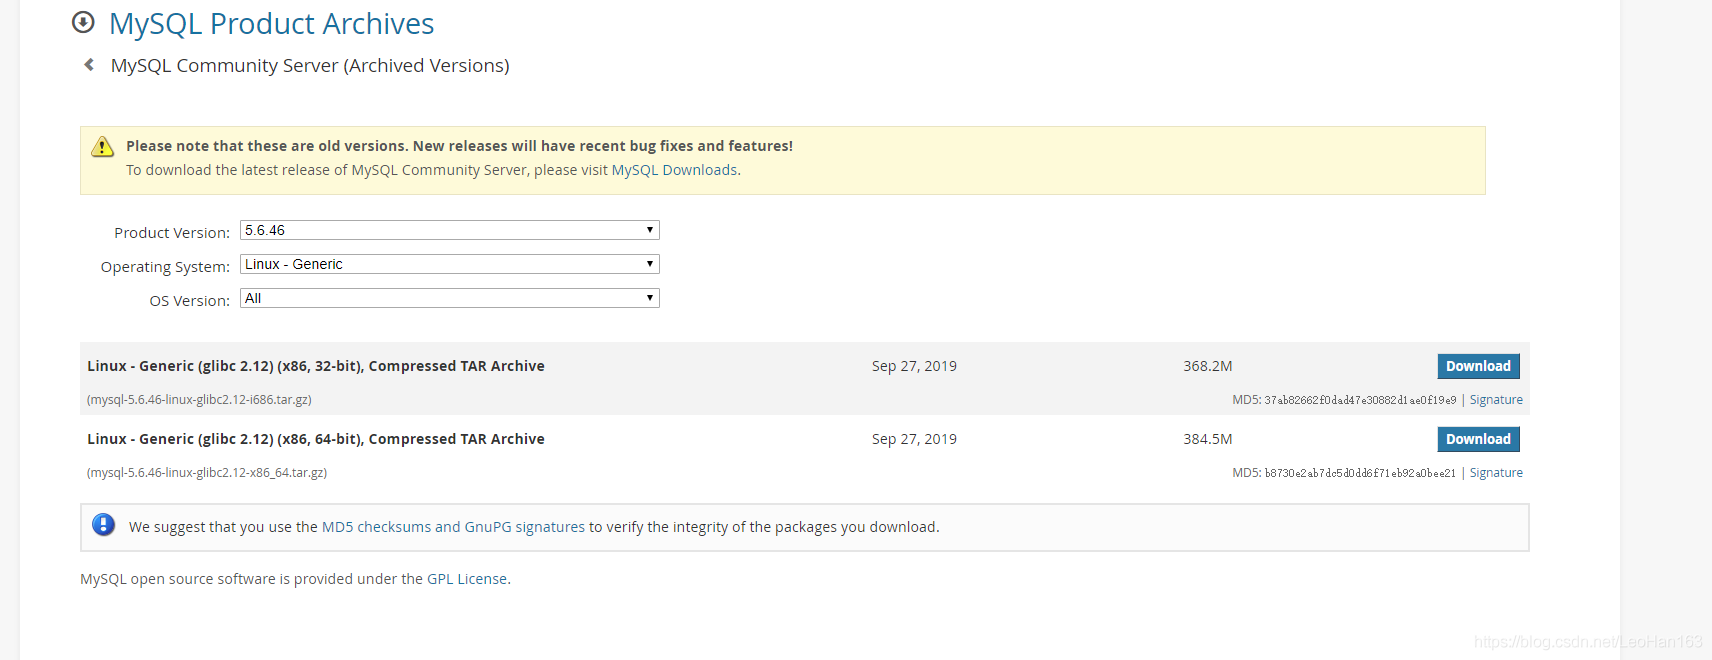Click the yellow warning triangle icon

click(x=103, y=147)
